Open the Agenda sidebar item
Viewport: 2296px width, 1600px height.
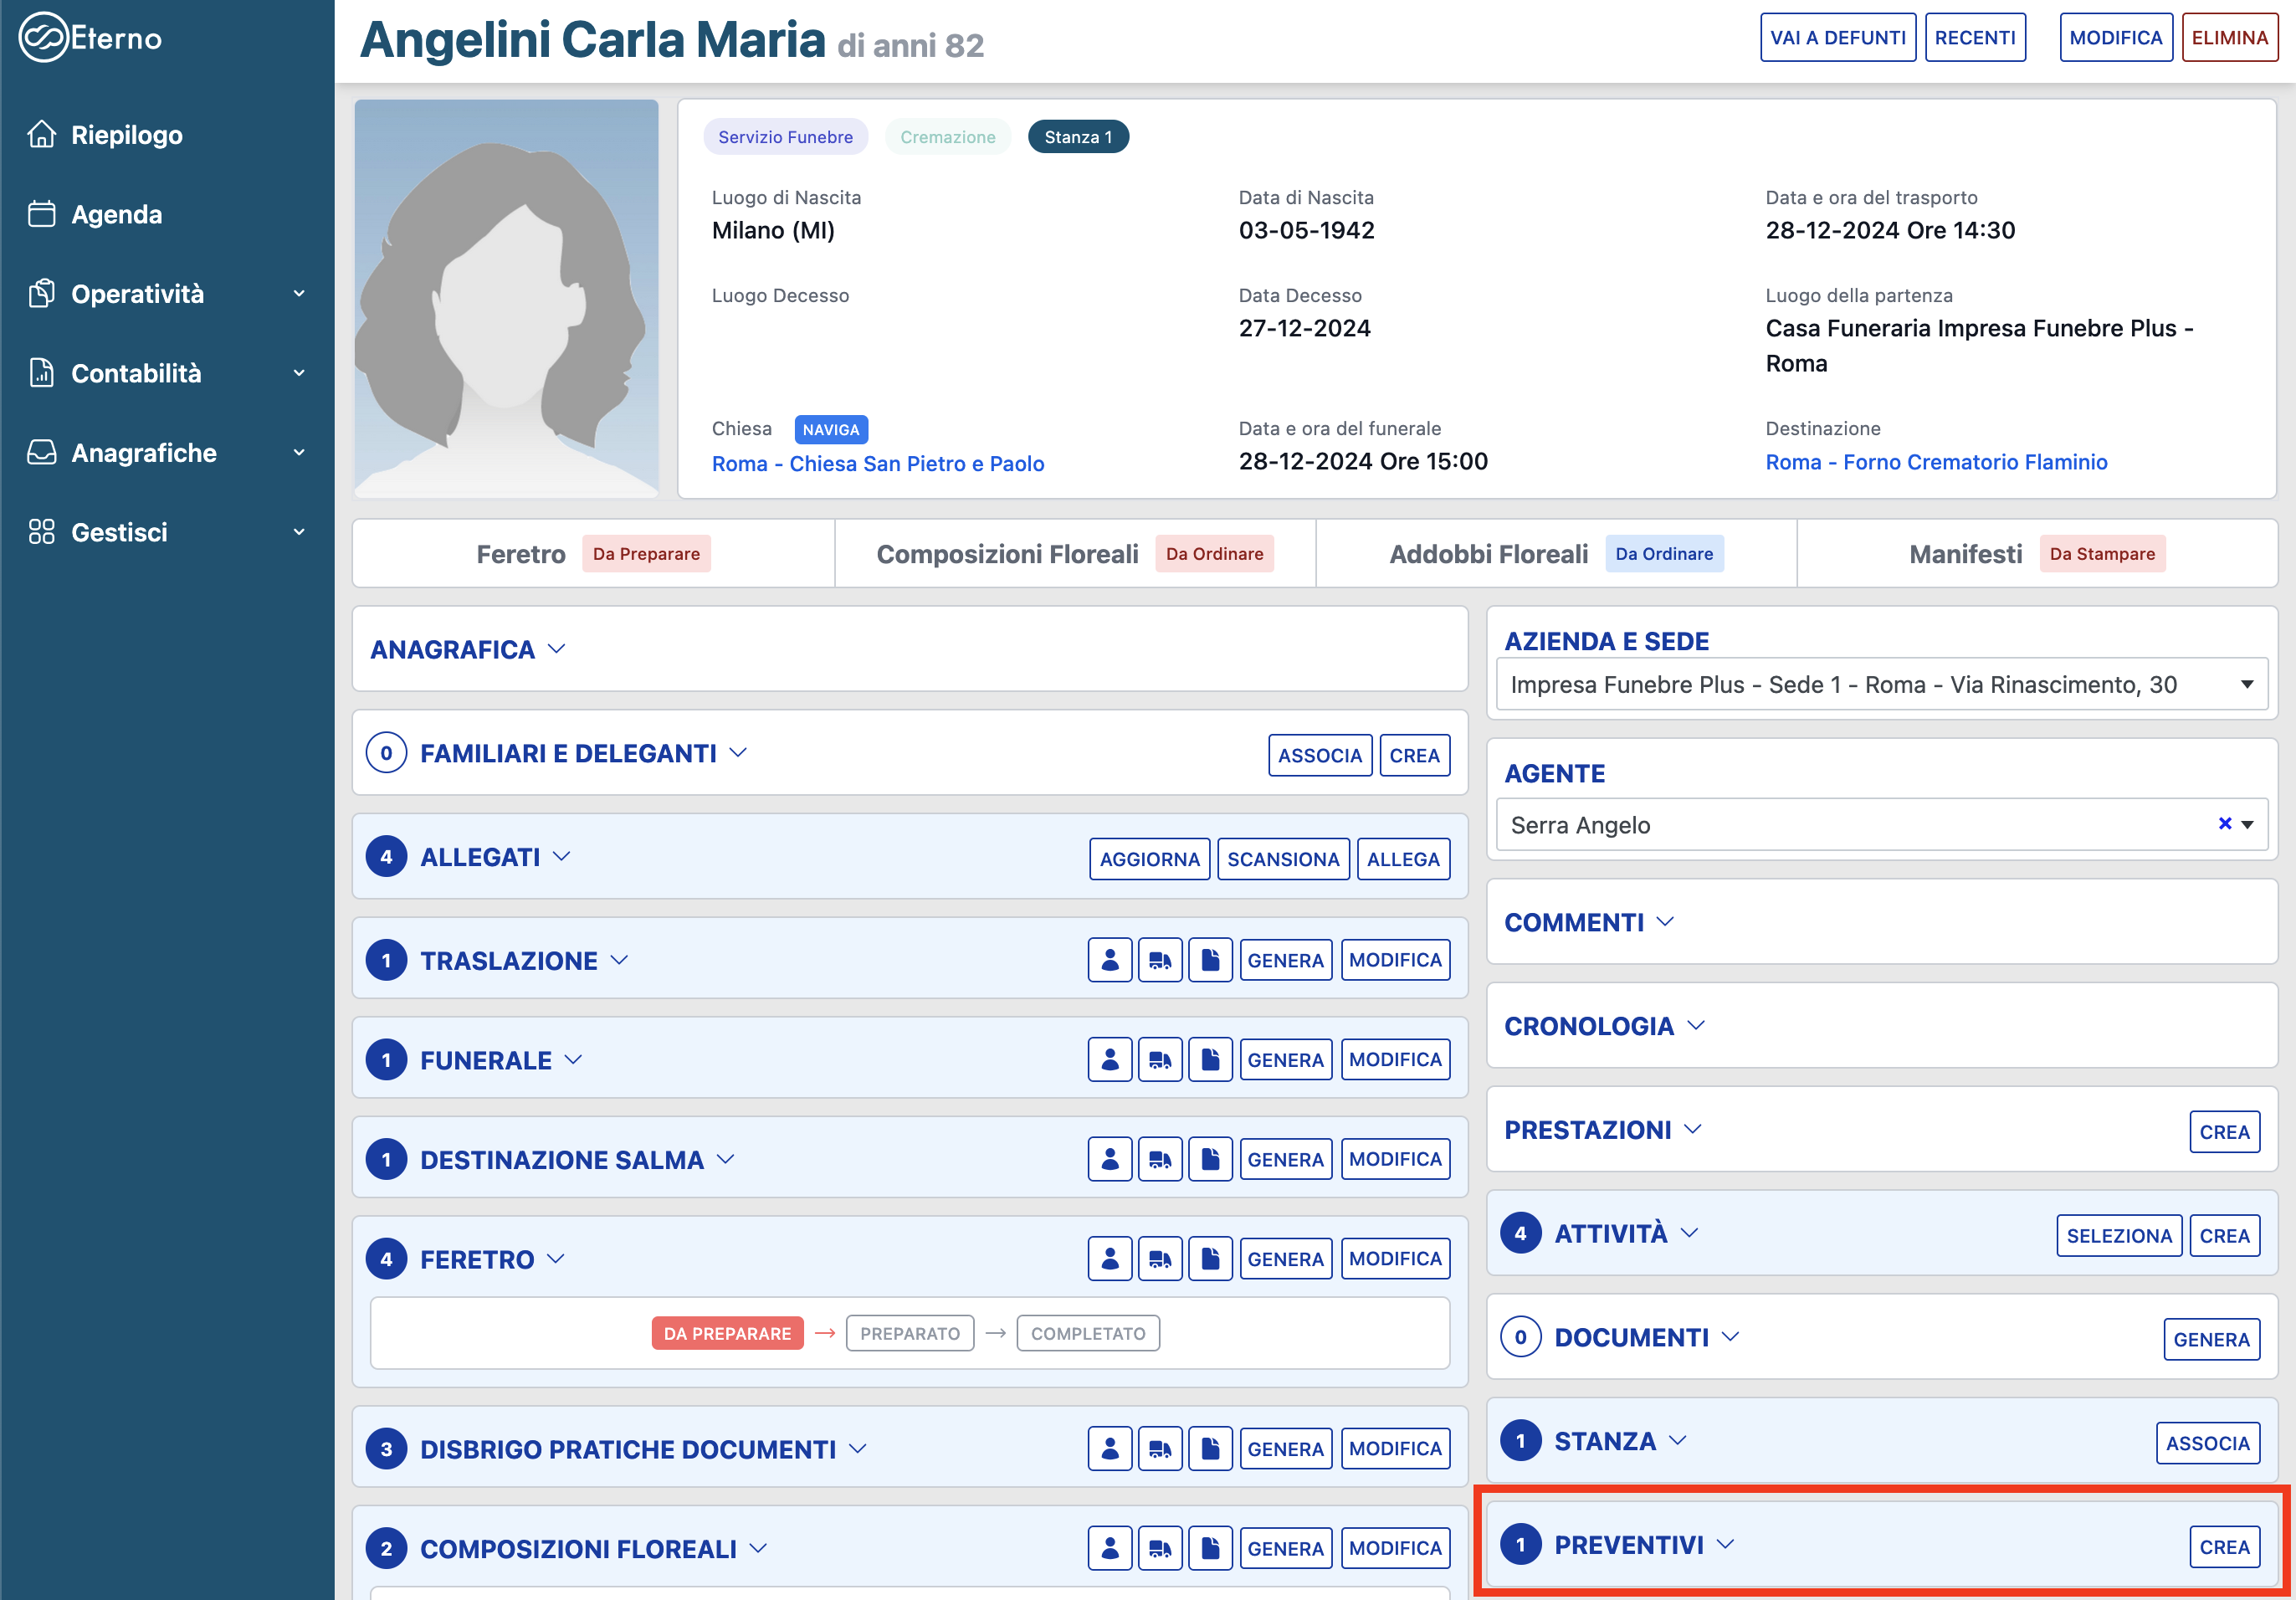(x=116, y=215)
